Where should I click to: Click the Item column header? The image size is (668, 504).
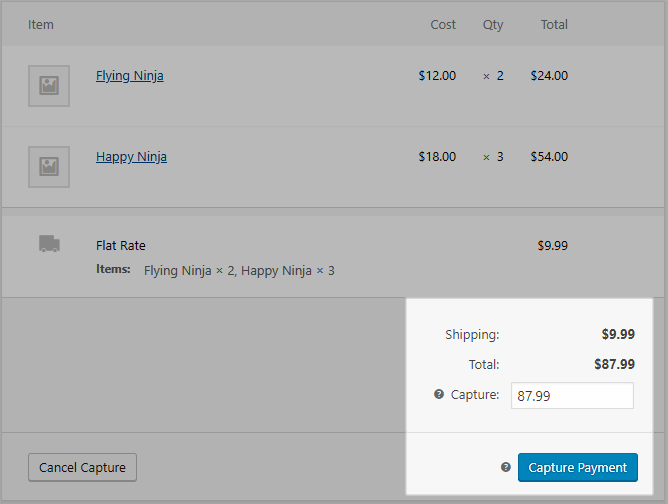[x=41, y=25]
